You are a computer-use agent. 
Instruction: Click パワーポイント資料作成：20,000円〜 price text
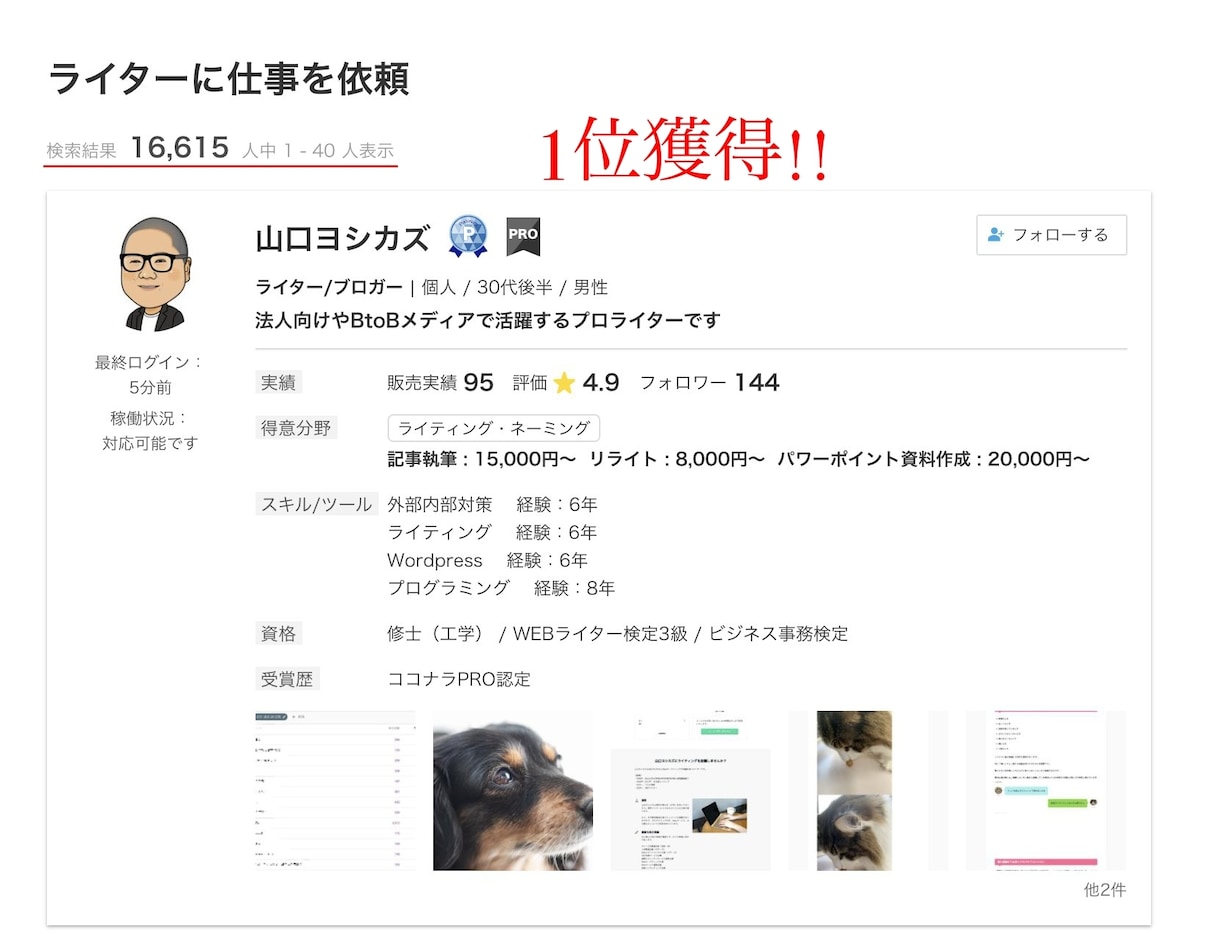[x=933, y=459]
